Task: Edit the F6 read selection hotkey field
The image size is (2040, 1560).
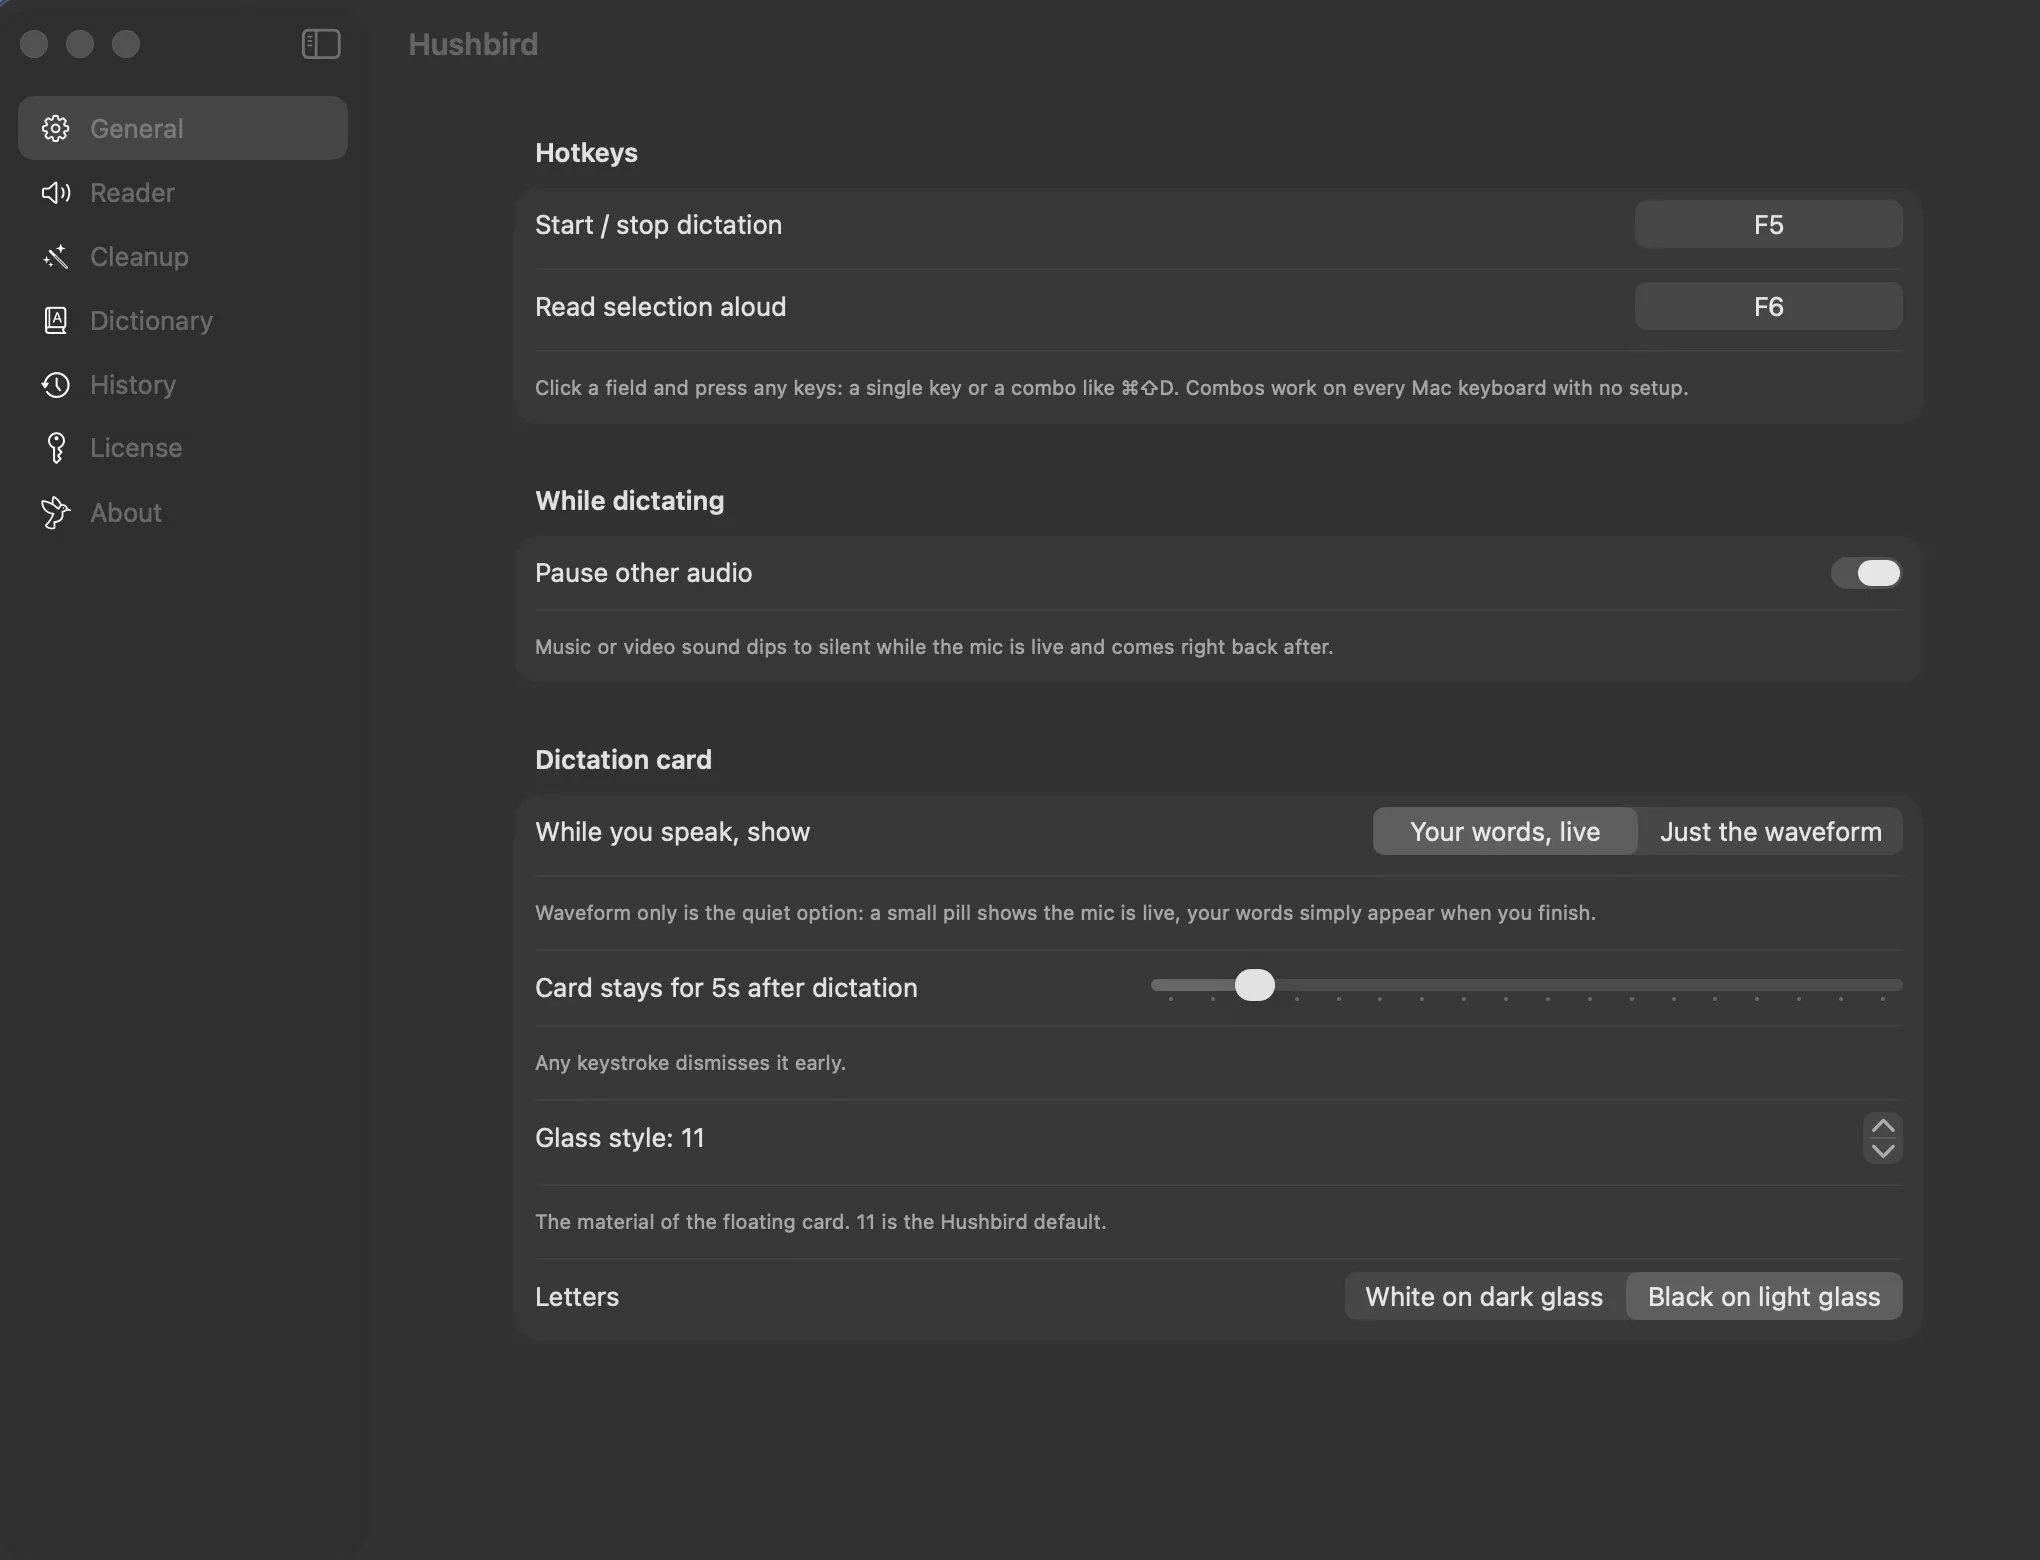Action: (1768, 306)
